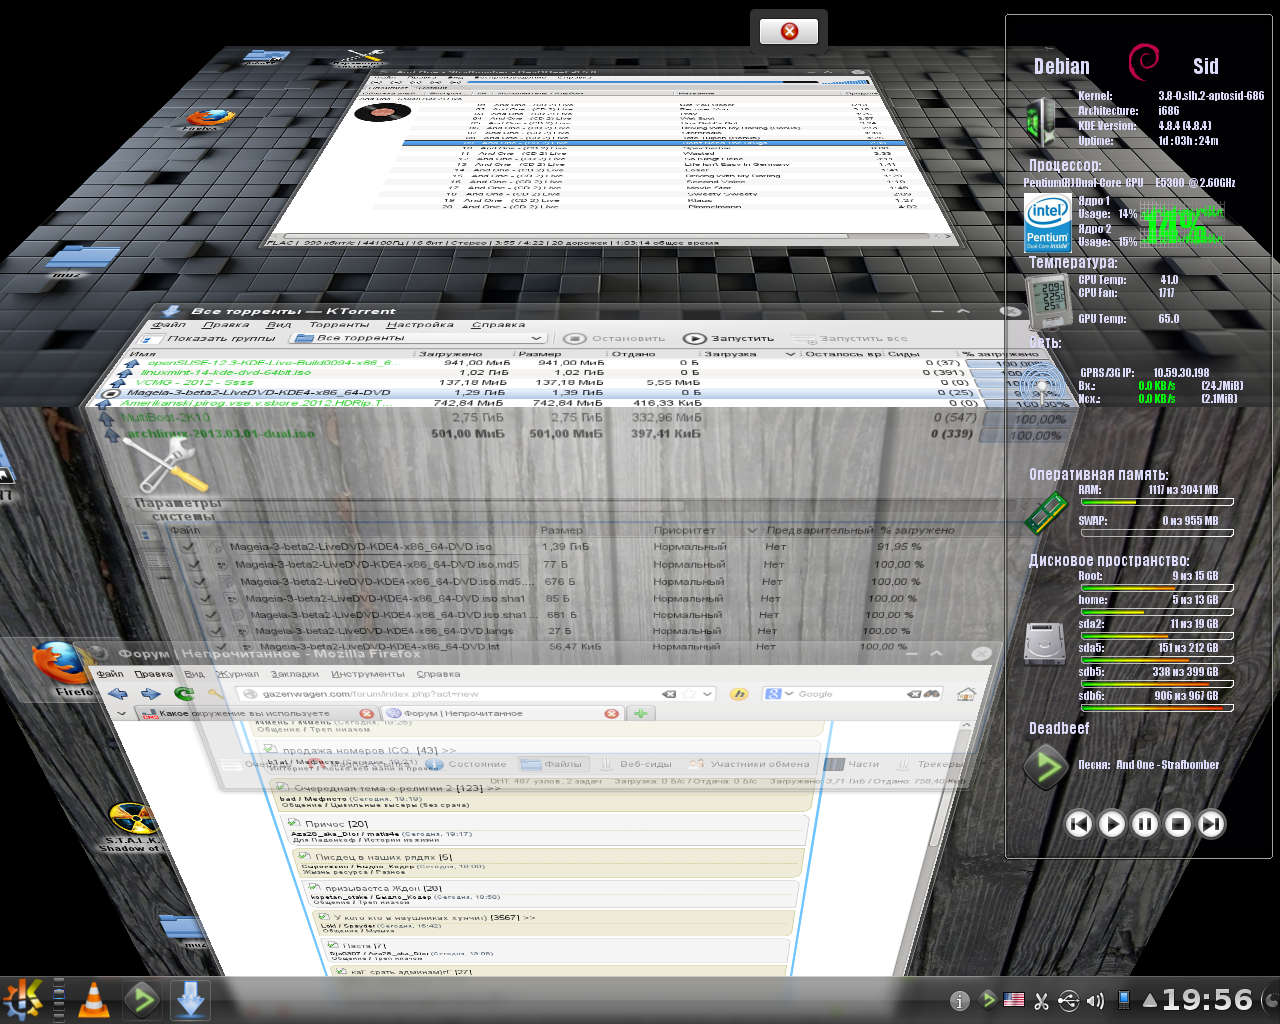This screenshot has width=1280, height=1024.
Task: Uncheck the Mageia DVD.langs file checkbox
Action: (x=216, y=631)
